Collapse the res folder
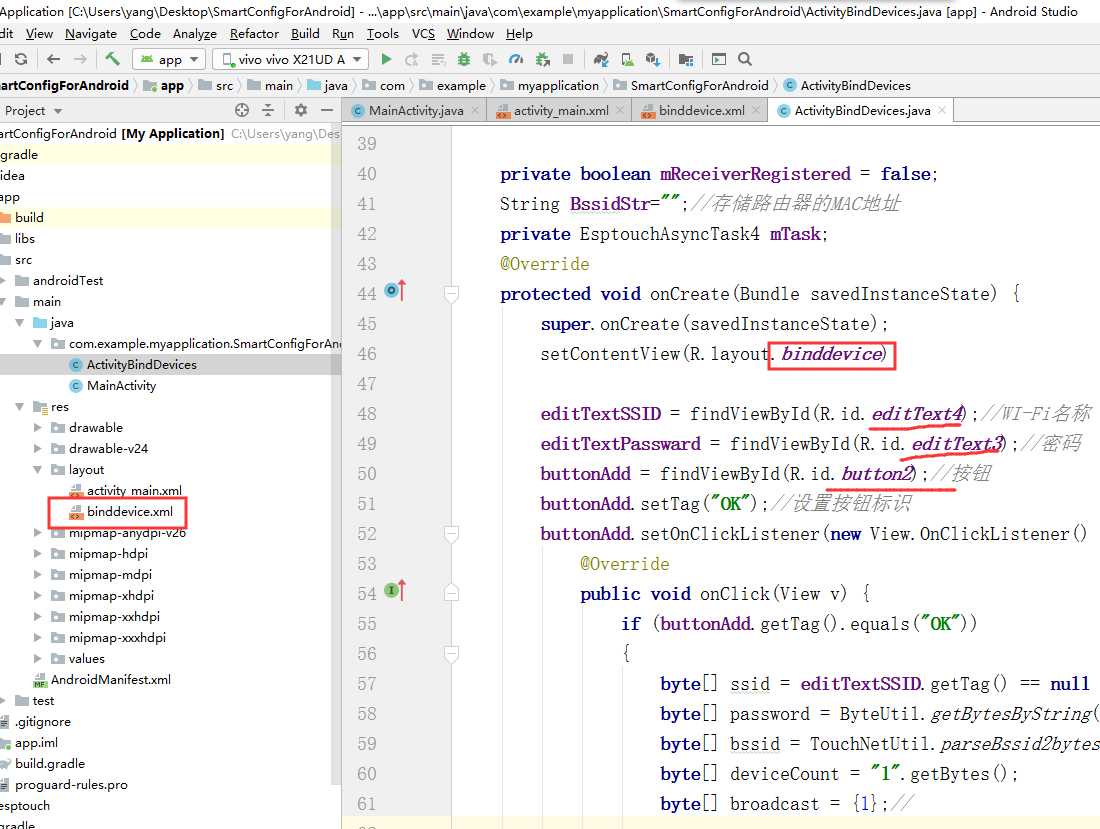Viewport: 1100px width, 829px height. (20, 407)
